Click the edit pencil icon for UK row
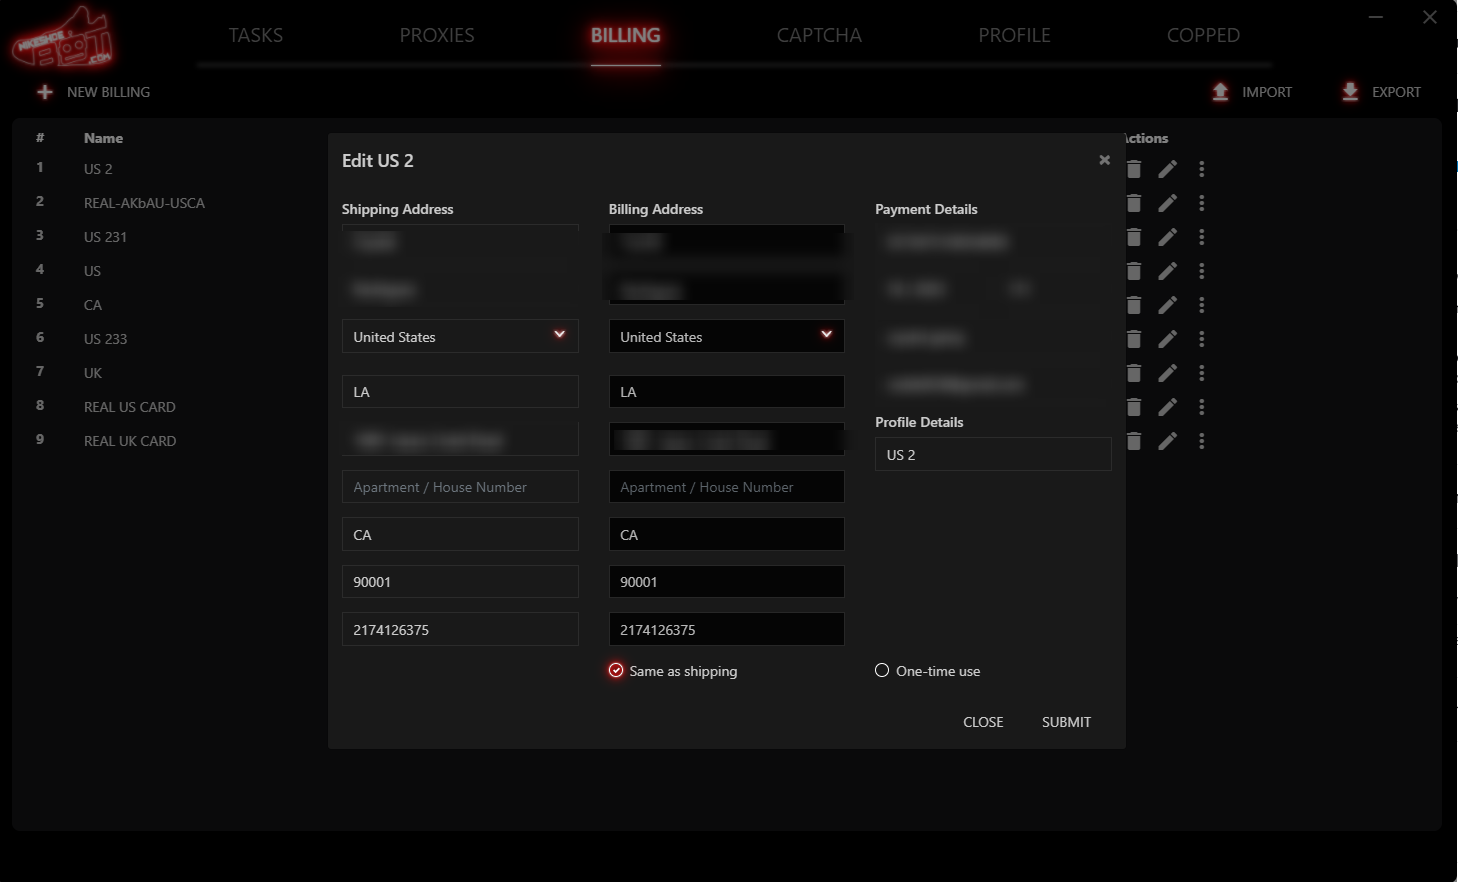Viewport: 1458px width, 882px height. 1167,373
